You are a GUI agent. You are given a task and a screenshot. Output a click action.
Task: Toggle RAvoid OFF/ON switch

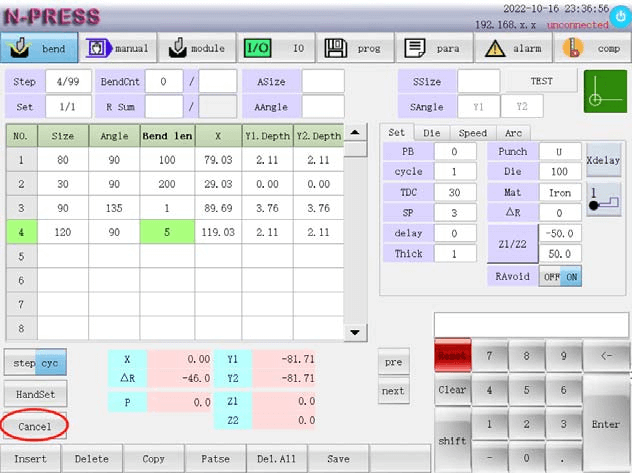pos(558,277)
